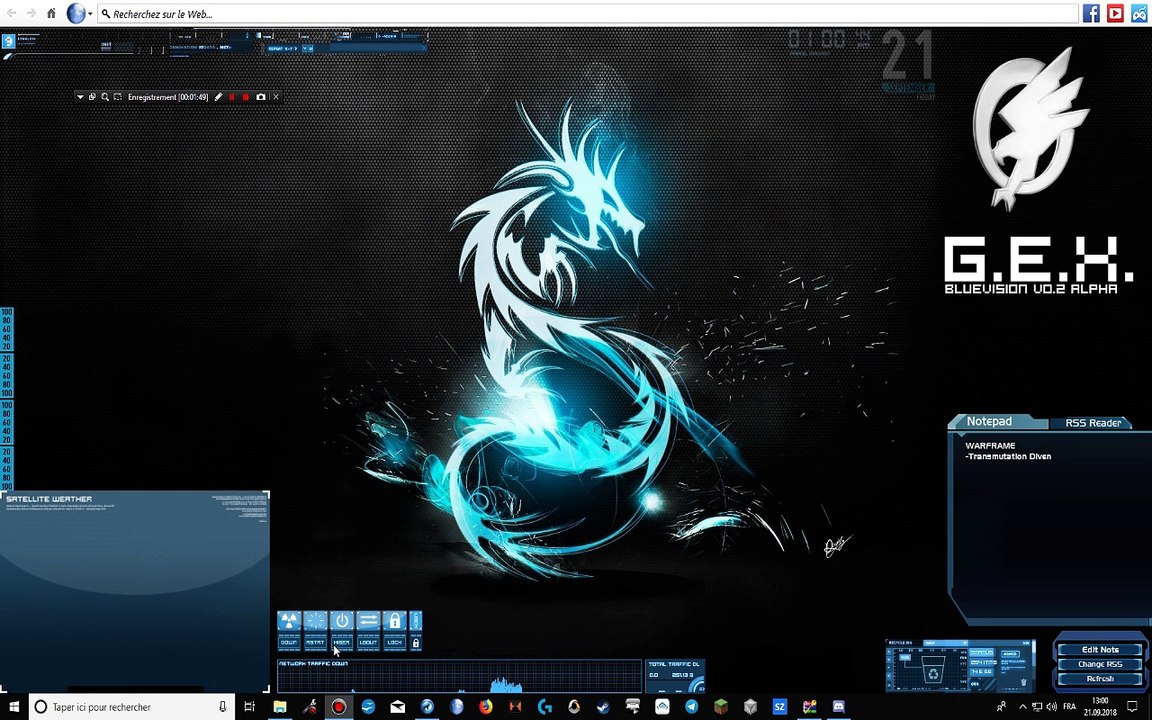The height and width of the screenshot is (720, 1152).
Task: Click the WARFRAME note text
Action: coord(990,446)
